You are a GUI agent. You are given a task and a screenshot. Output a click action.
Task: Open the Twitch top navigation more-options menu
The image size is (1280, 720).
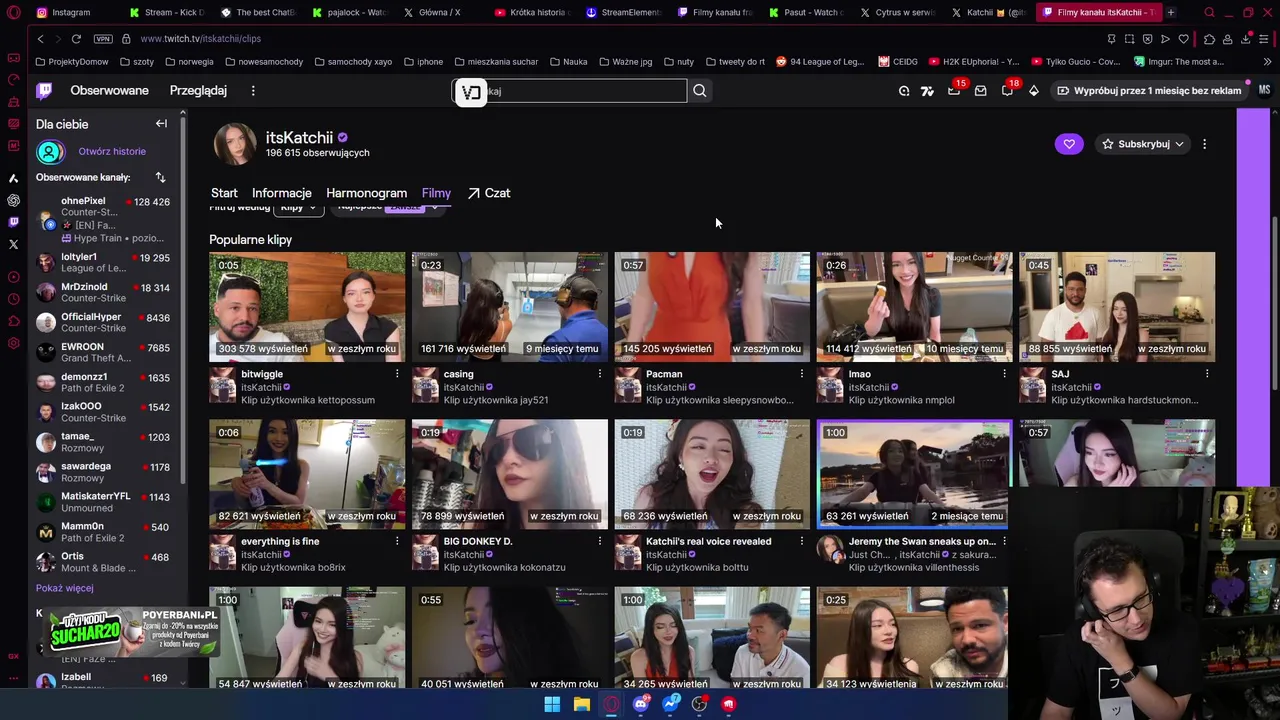(253, 91)
